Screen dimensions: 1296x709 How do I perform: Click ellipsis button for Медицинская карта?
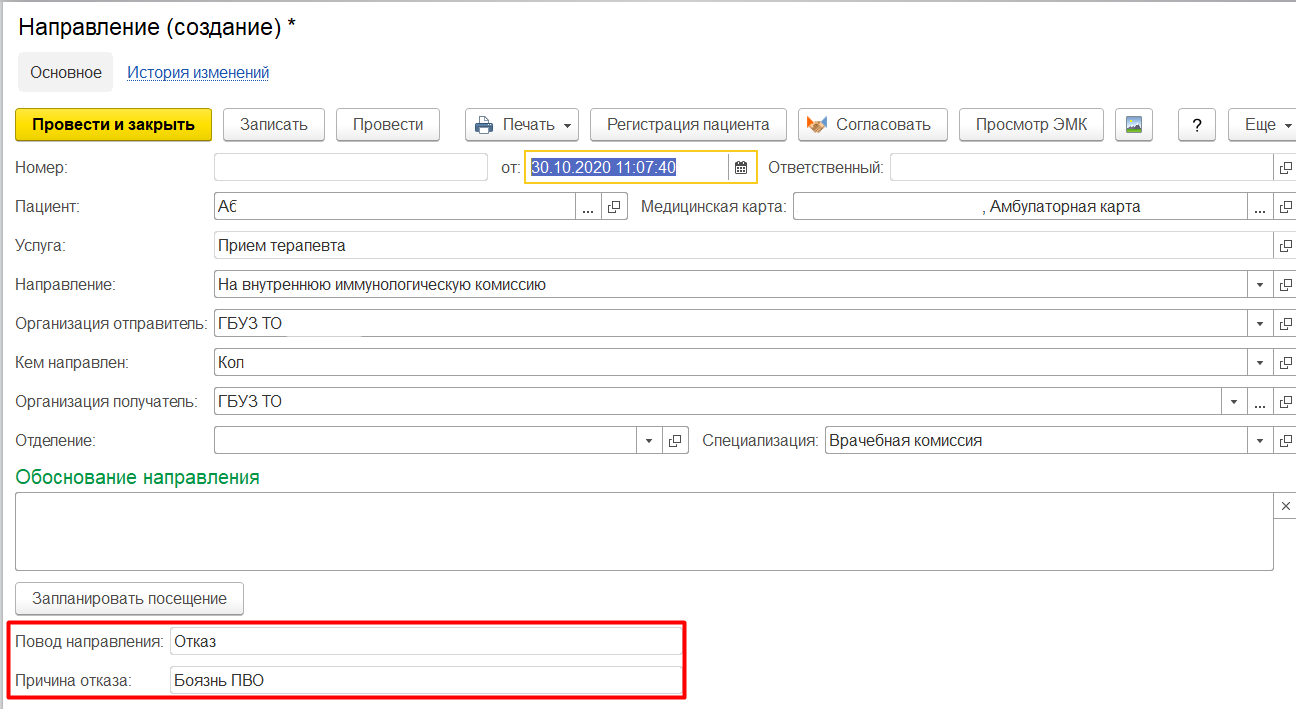click(1259, 207)
